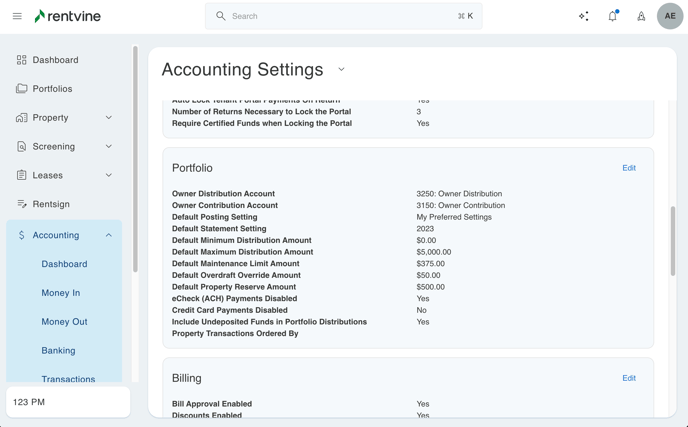This screenshot has height=427, width=688.
Task: Open the Accounting Settings title dropdown
Action: (341, 70)
